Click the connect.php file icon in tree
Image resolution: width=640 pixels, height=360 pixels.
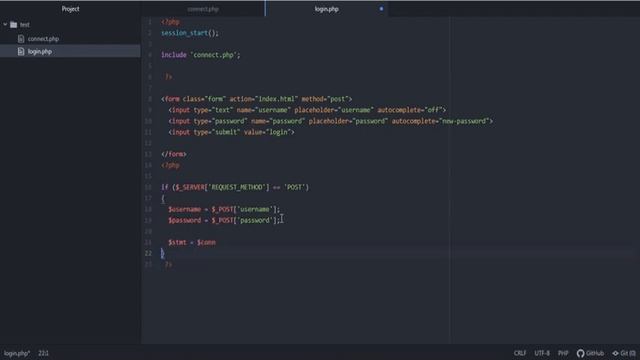(21, 39)
